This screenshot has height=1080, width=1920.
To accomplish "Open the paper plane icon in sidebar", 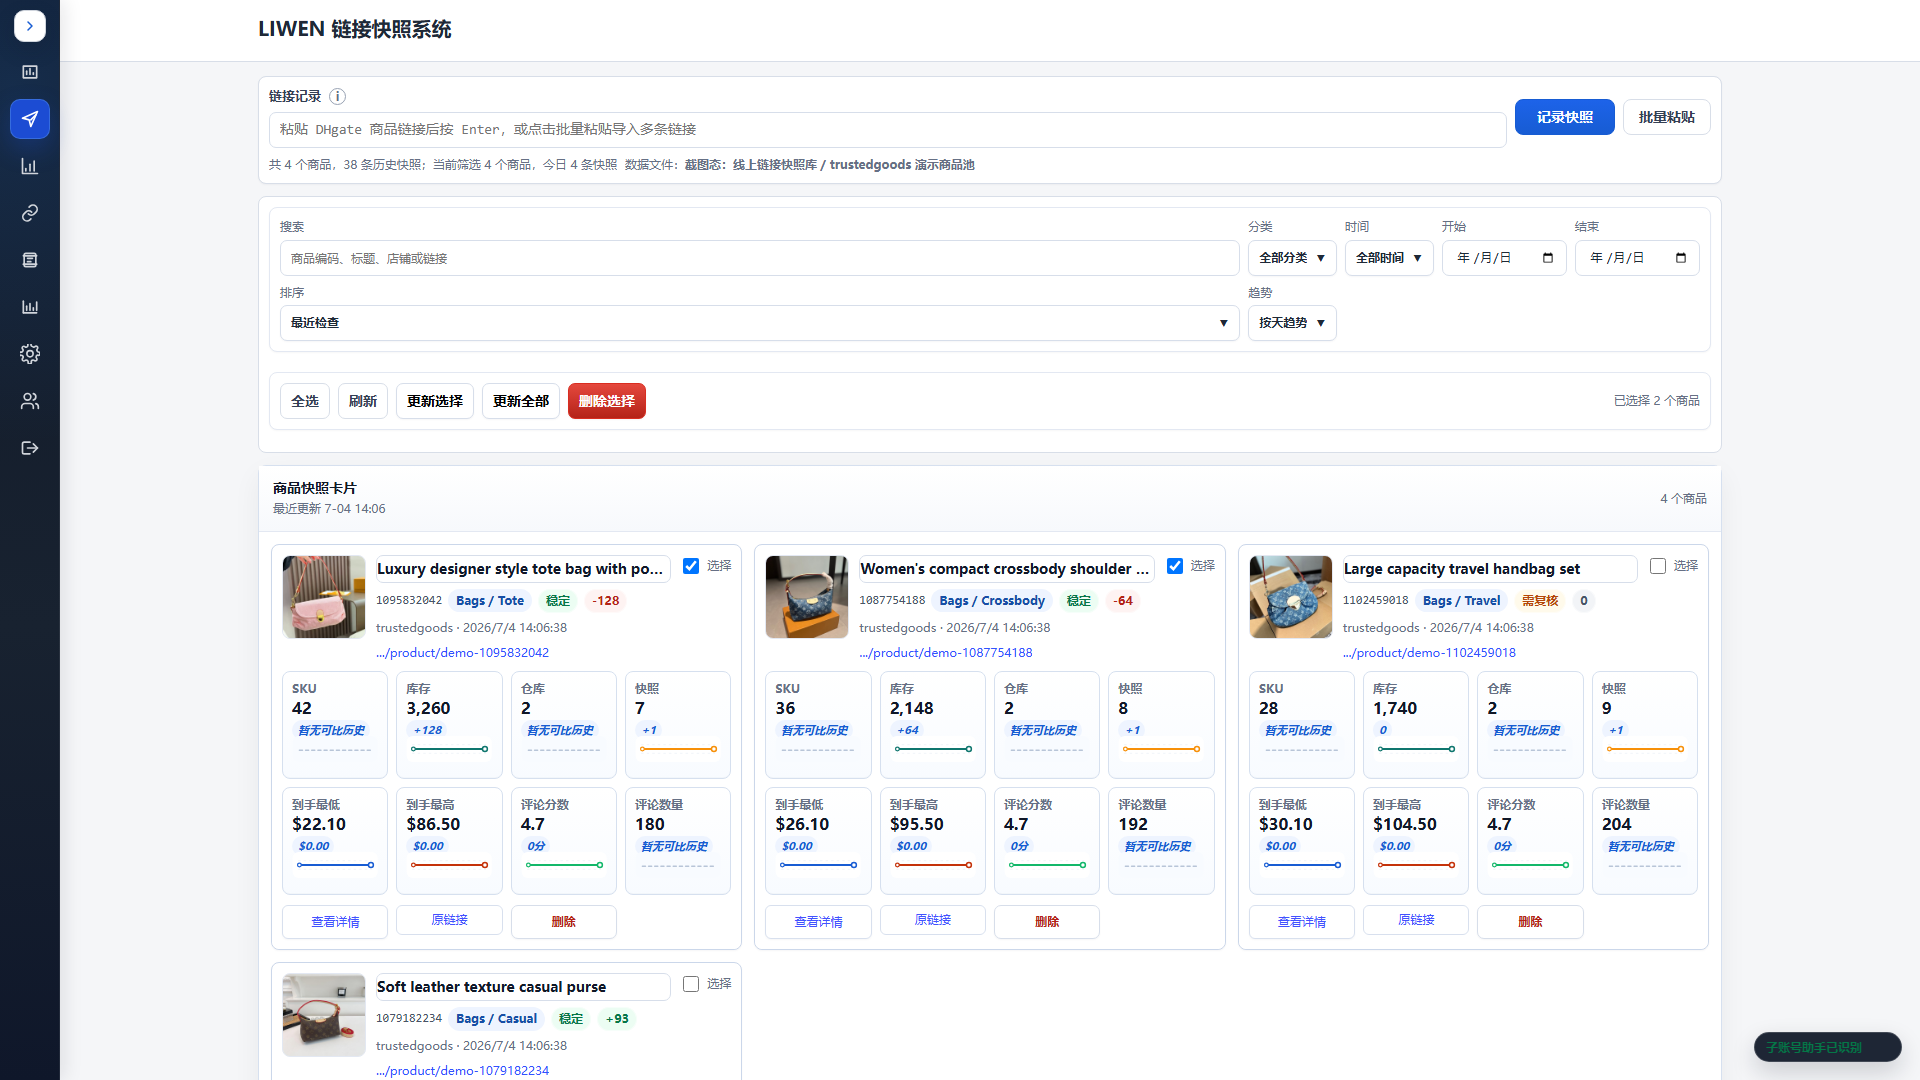I will point(30,119).
